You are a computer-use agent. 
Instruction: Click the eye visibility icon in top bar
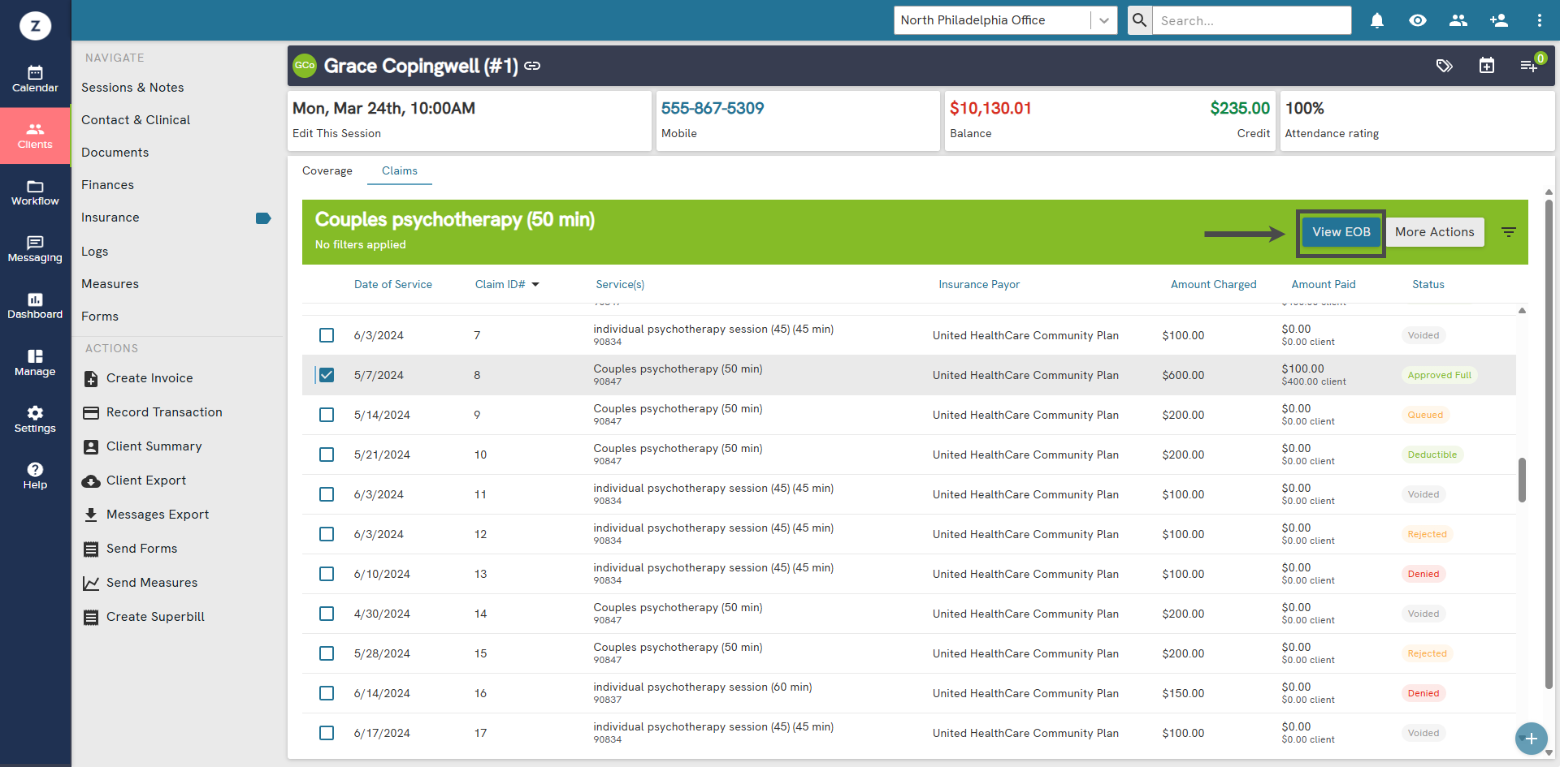coord(1417,20)
